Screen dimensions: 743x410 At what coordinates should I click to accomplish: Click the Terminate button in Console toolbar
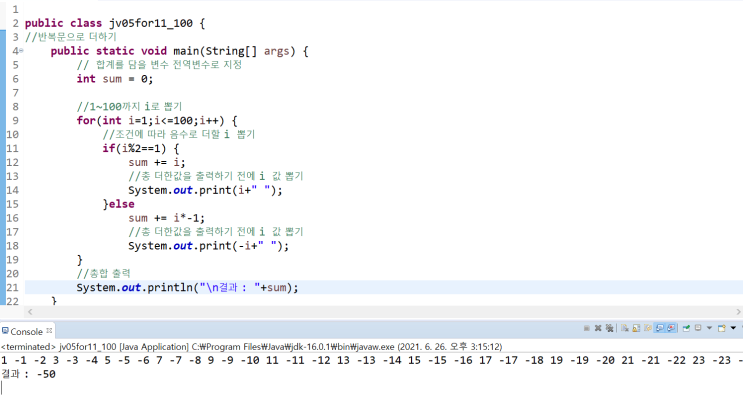coord(586,328)
